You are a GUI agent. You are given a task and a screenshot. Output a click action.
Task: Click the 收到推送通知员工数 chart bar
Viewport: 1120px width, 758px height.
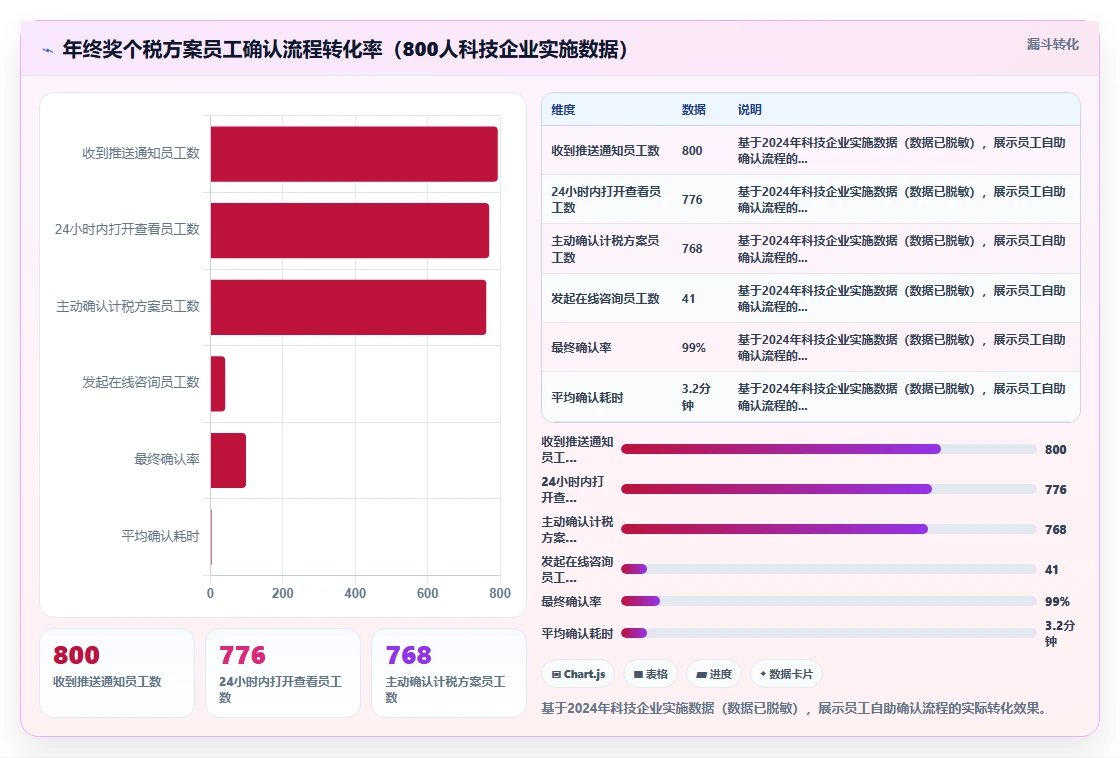pos(354,154)
